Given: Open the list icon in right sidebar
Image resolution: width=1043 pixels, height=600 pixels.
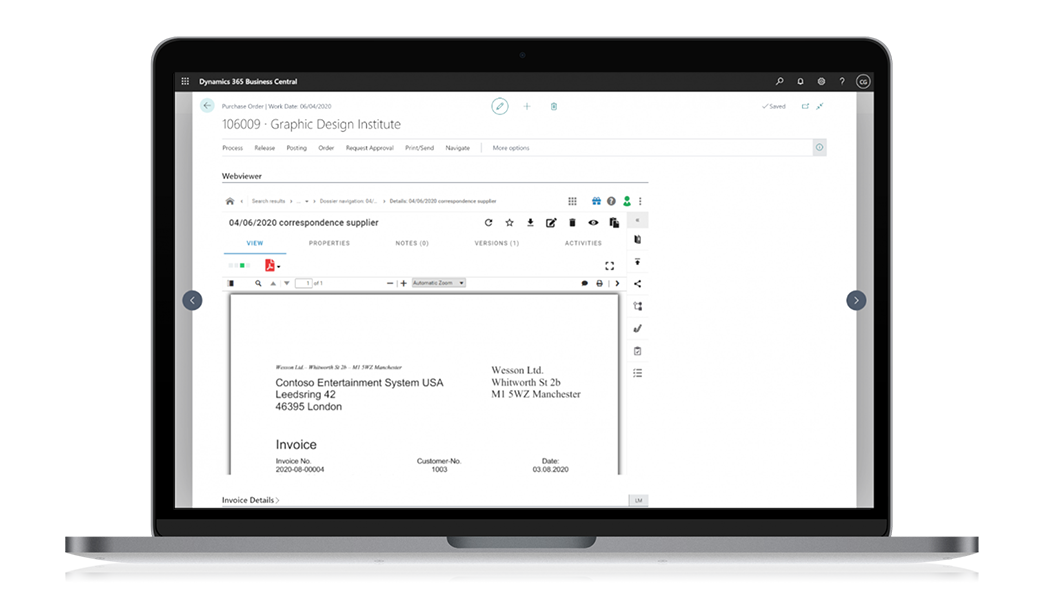Looking at the screenshot, I should click(637, 373).
